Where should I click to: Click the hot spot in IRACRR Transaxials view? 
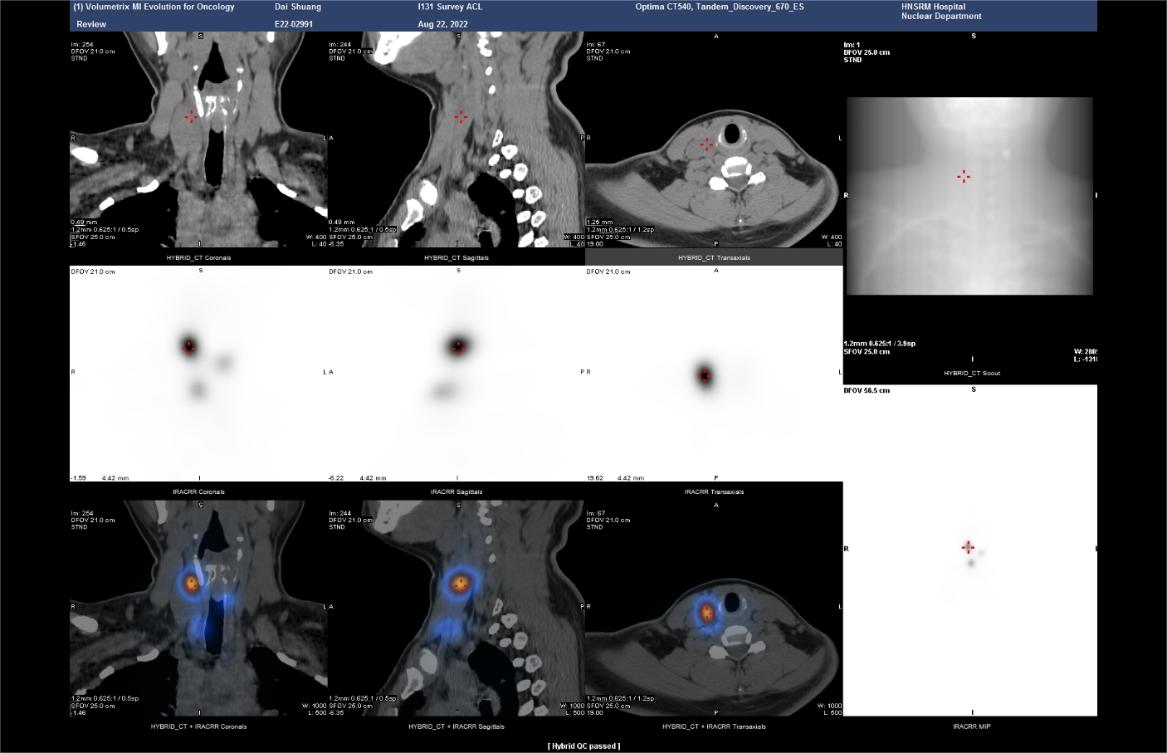(x=705, y=376)
